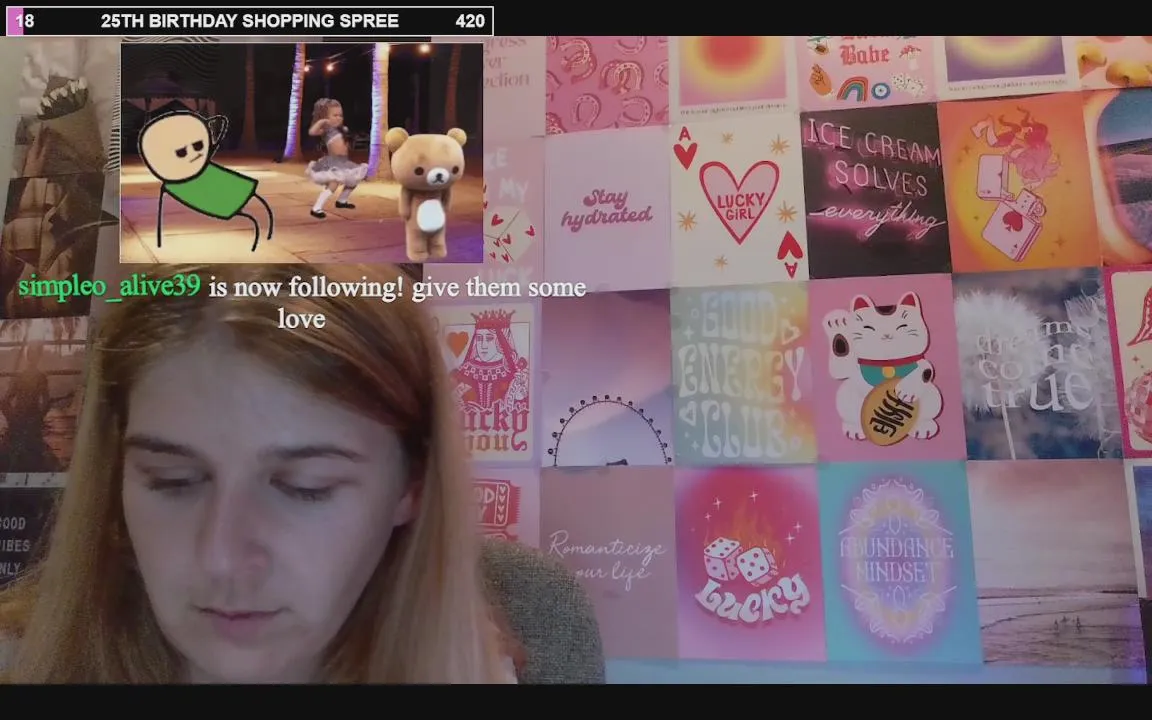Screen dimensions: 1152x720
Task: Select the username "simpleo_alive39" in the alert
Action: tap(109, 286)
